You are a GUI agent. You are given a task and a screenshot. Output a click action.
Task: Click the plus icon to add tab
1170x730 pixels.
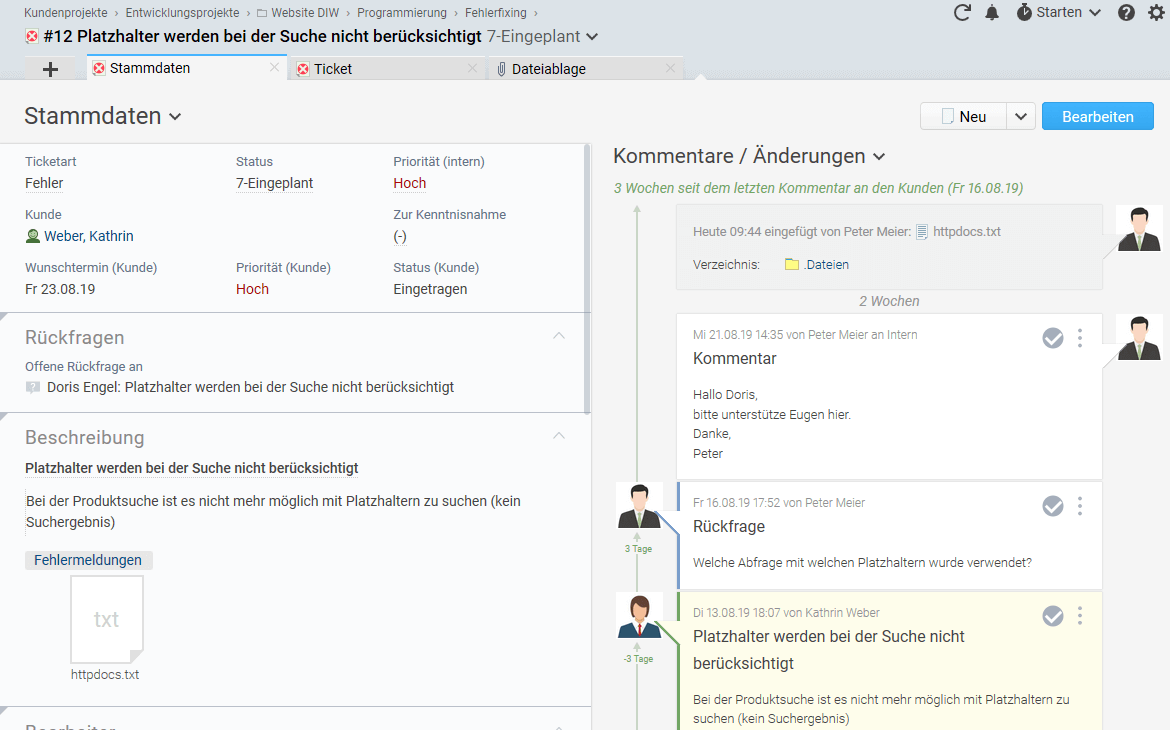tap(51, 69)
